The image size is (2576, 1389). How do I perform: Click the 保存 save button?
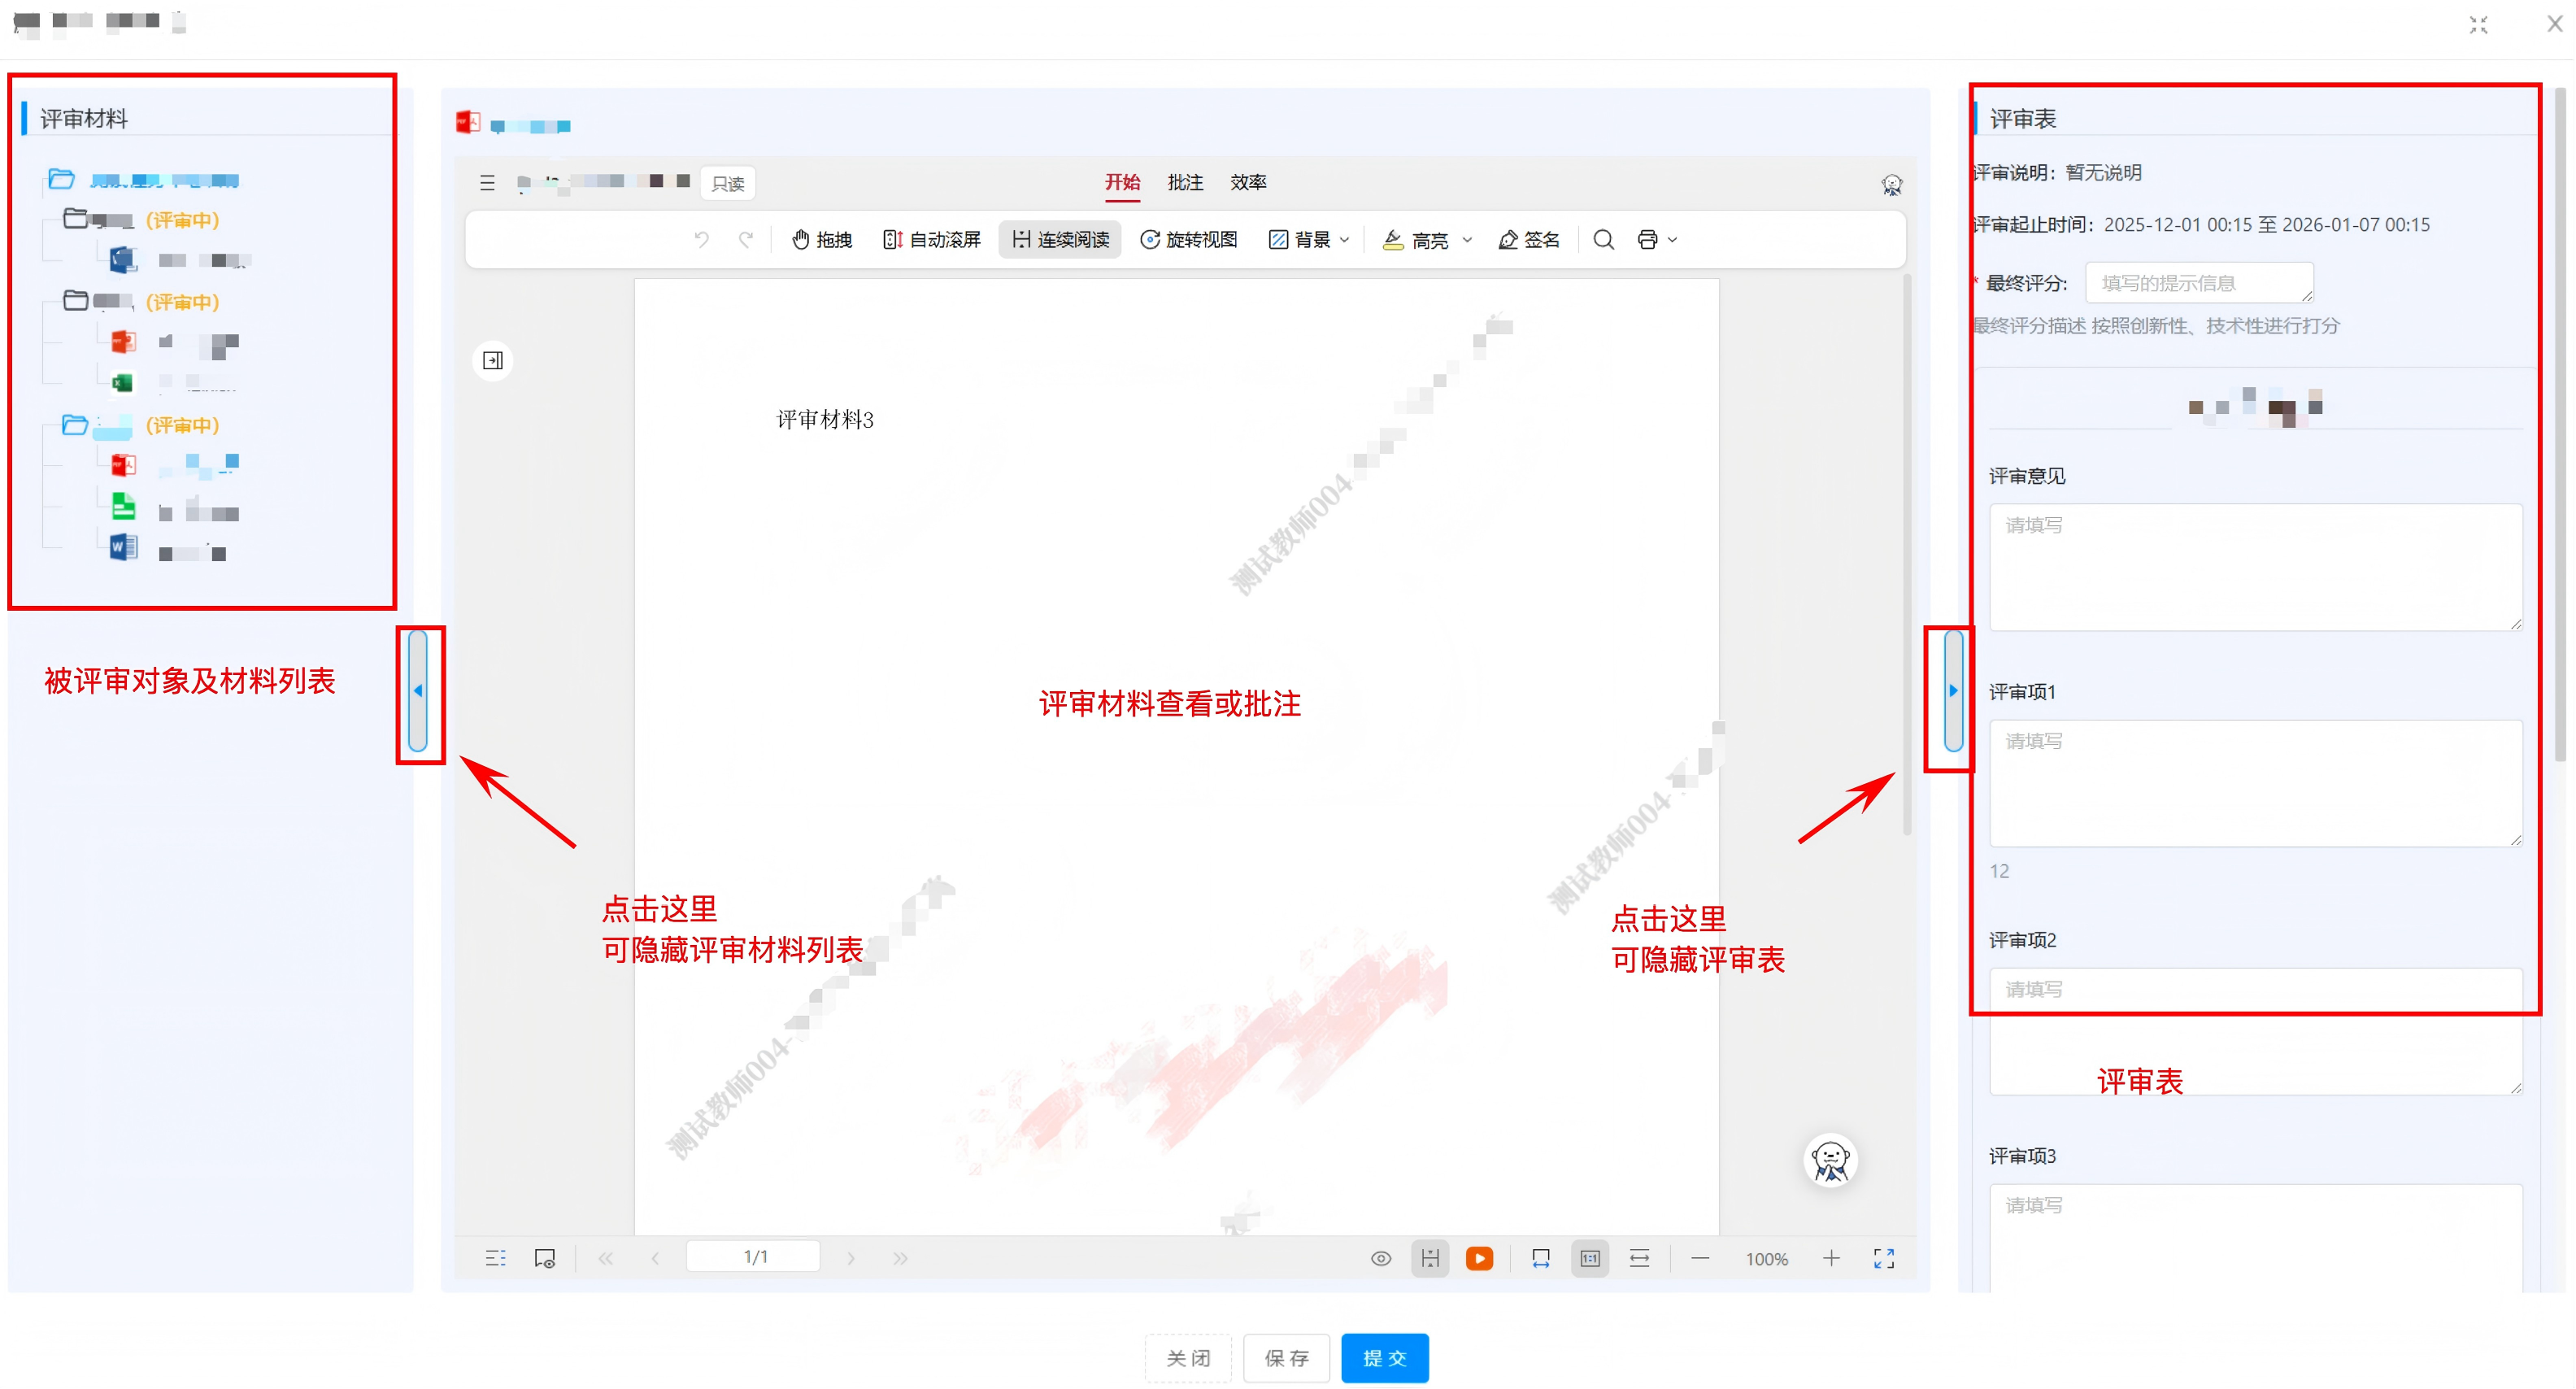click(1286, 1357)
